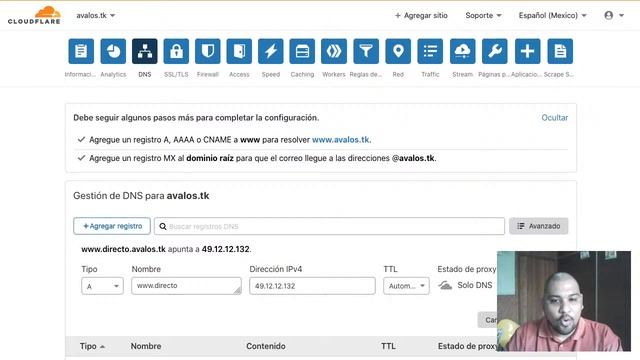Click the magnifier icon in DNS search

click(x=162, y=226)
